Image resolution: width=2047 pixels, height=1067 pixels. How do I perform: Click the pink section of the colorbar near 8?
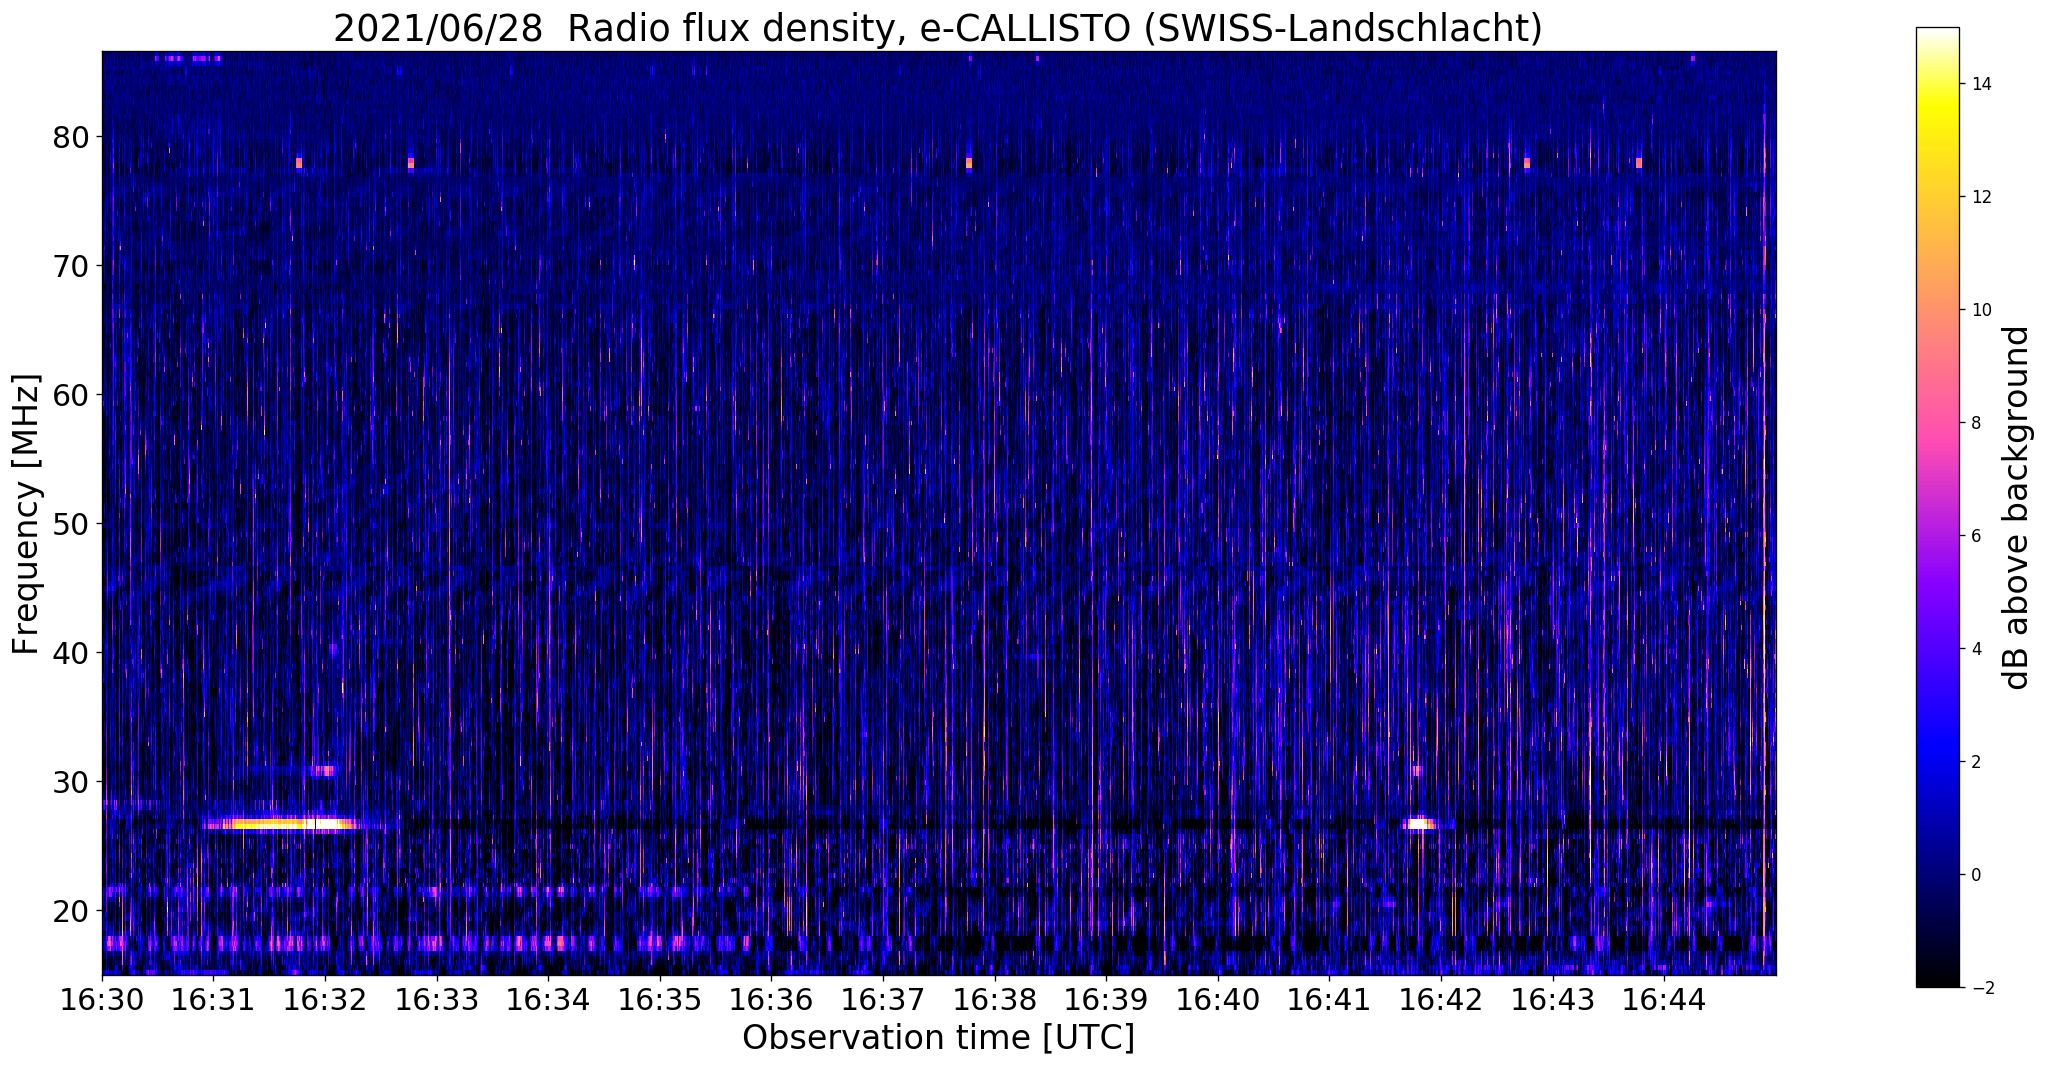(1937, 423)
